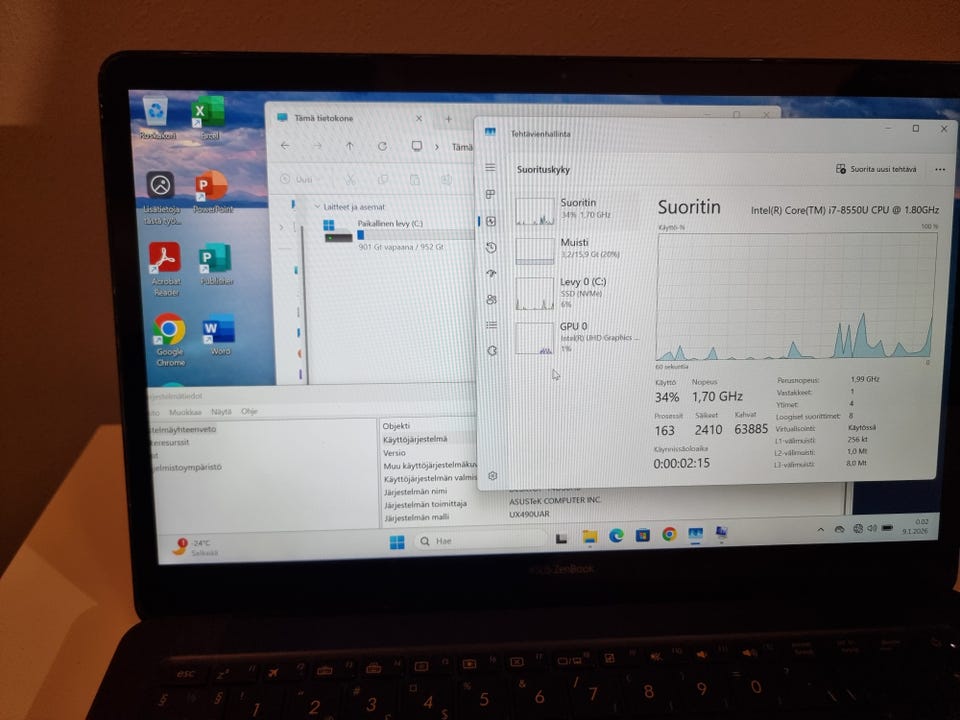Viewport: 960px width, 720px height.
Task: Select the 'resurssit' tree item in System Information
Action: coord(170,442)
